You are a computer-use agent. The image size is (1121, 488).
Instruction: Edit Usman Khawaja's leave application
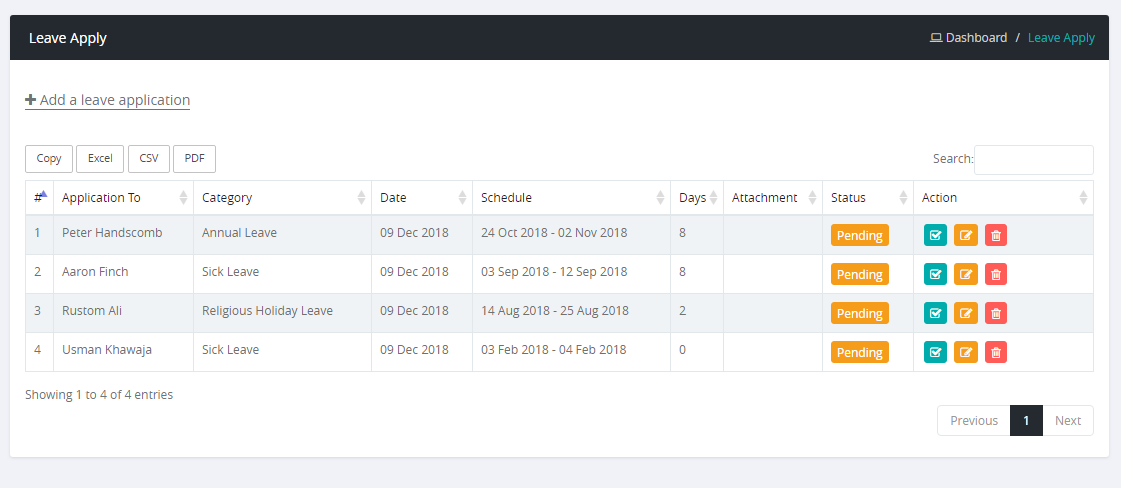tap(965, 352)
